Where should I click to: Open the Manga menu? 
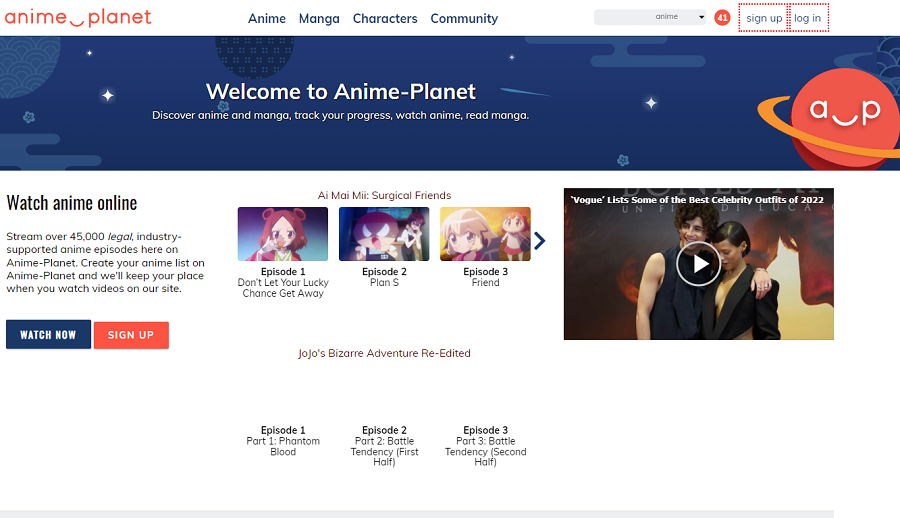319,18
